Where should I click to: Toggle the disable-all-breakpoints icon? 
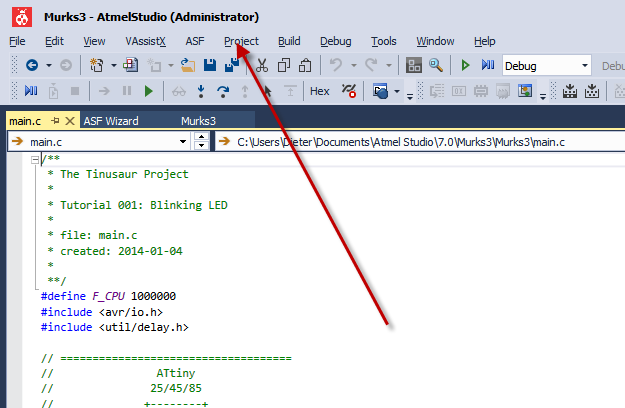tap(349, 91)
